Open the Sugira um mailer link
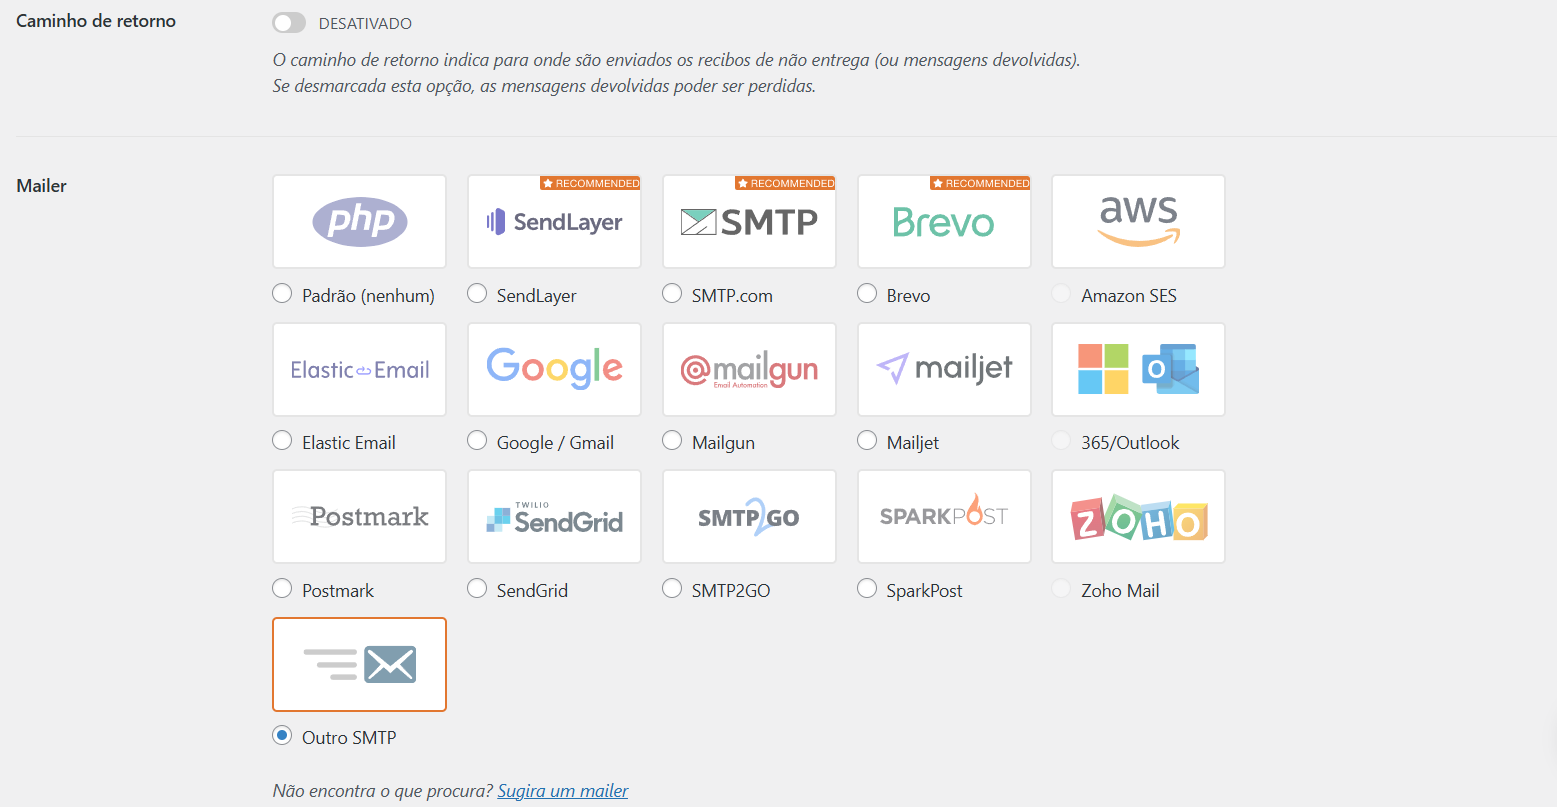This screenshot has height=807, width=1557. tap(563, 791)
